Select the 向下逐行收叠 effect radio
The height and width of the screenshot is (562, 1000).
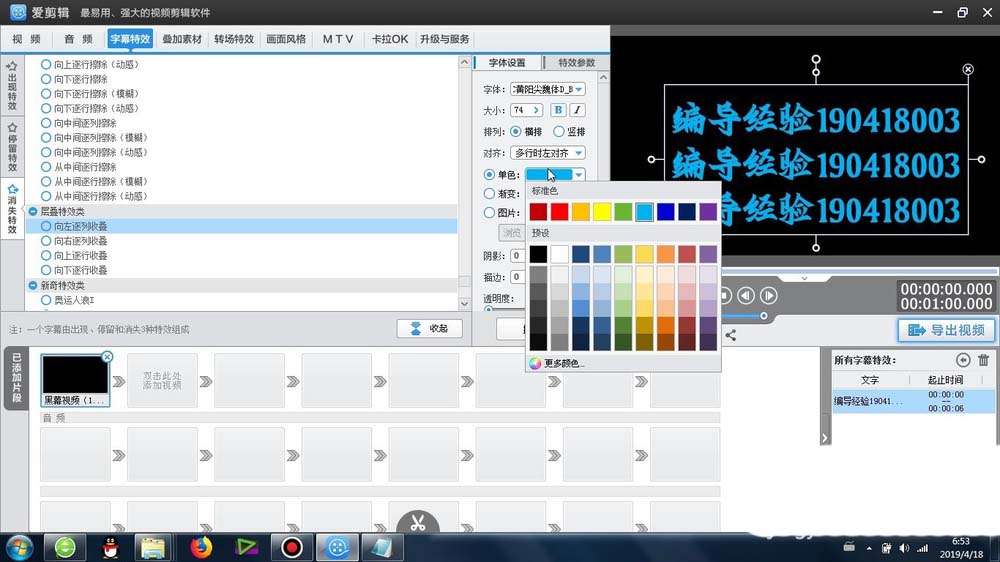click(x=46, y=270)
